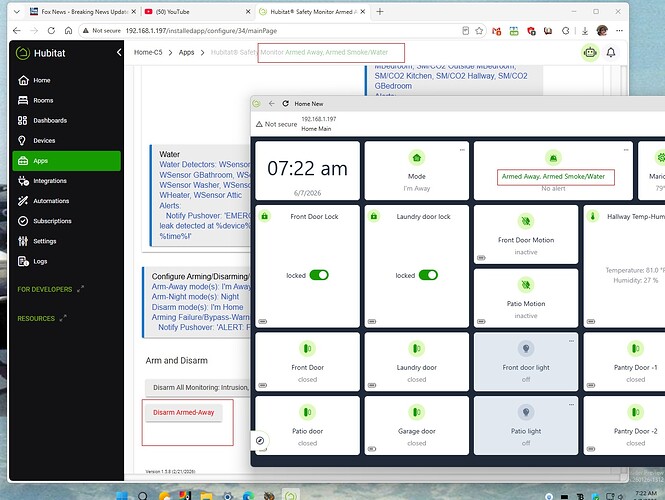This screenshot has height=500, width=665.
Task: Click the Mode tile home icon
Action: 416,158
